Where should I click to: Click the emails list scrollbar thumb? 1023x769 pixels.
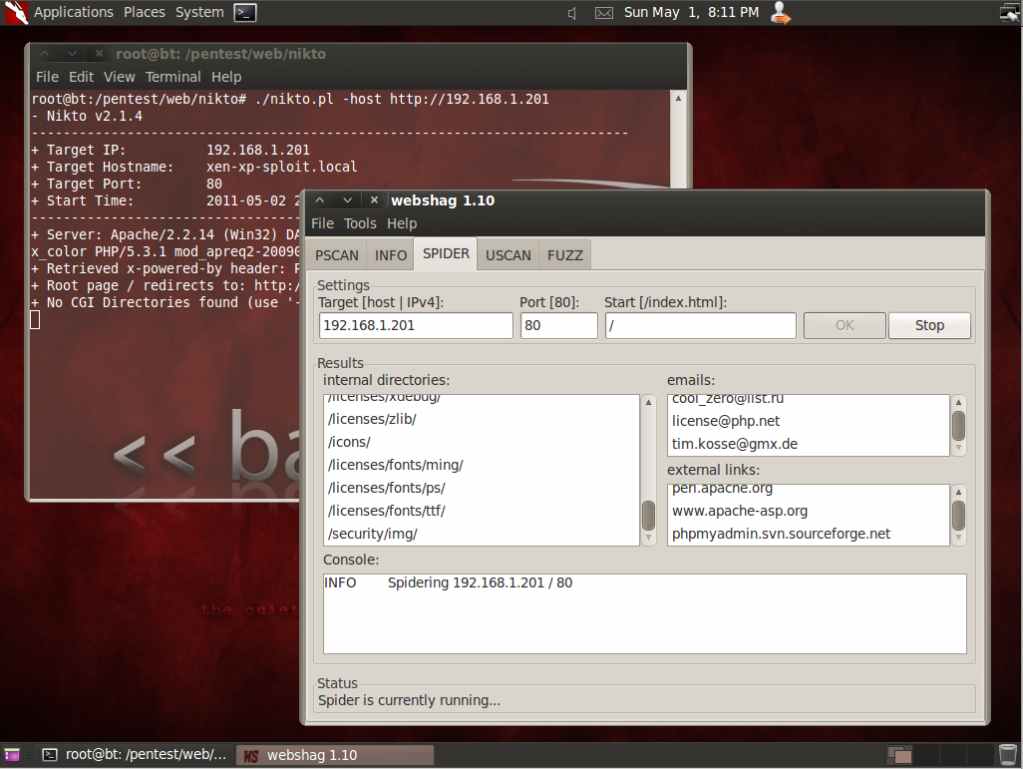coord(958,426)
